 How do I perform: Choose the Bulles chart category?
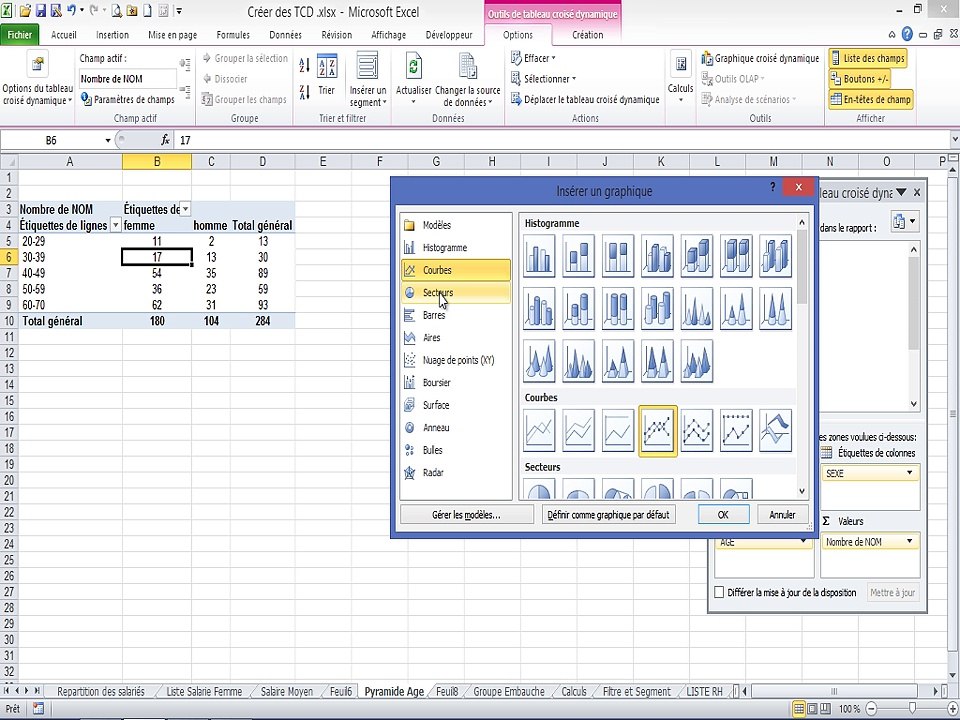click(x=456, y=450)
